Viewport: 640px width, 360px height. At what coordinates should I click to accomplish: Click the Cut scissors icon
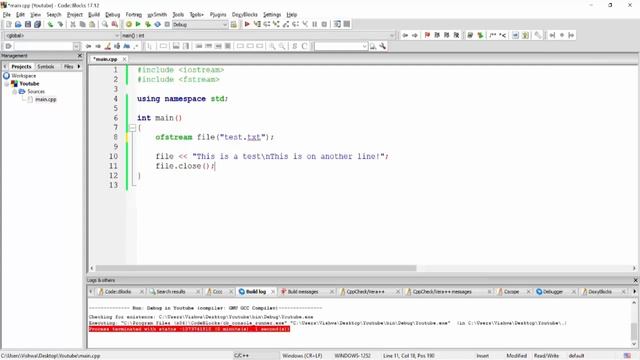pyautogui.click(x=73, y=24)
